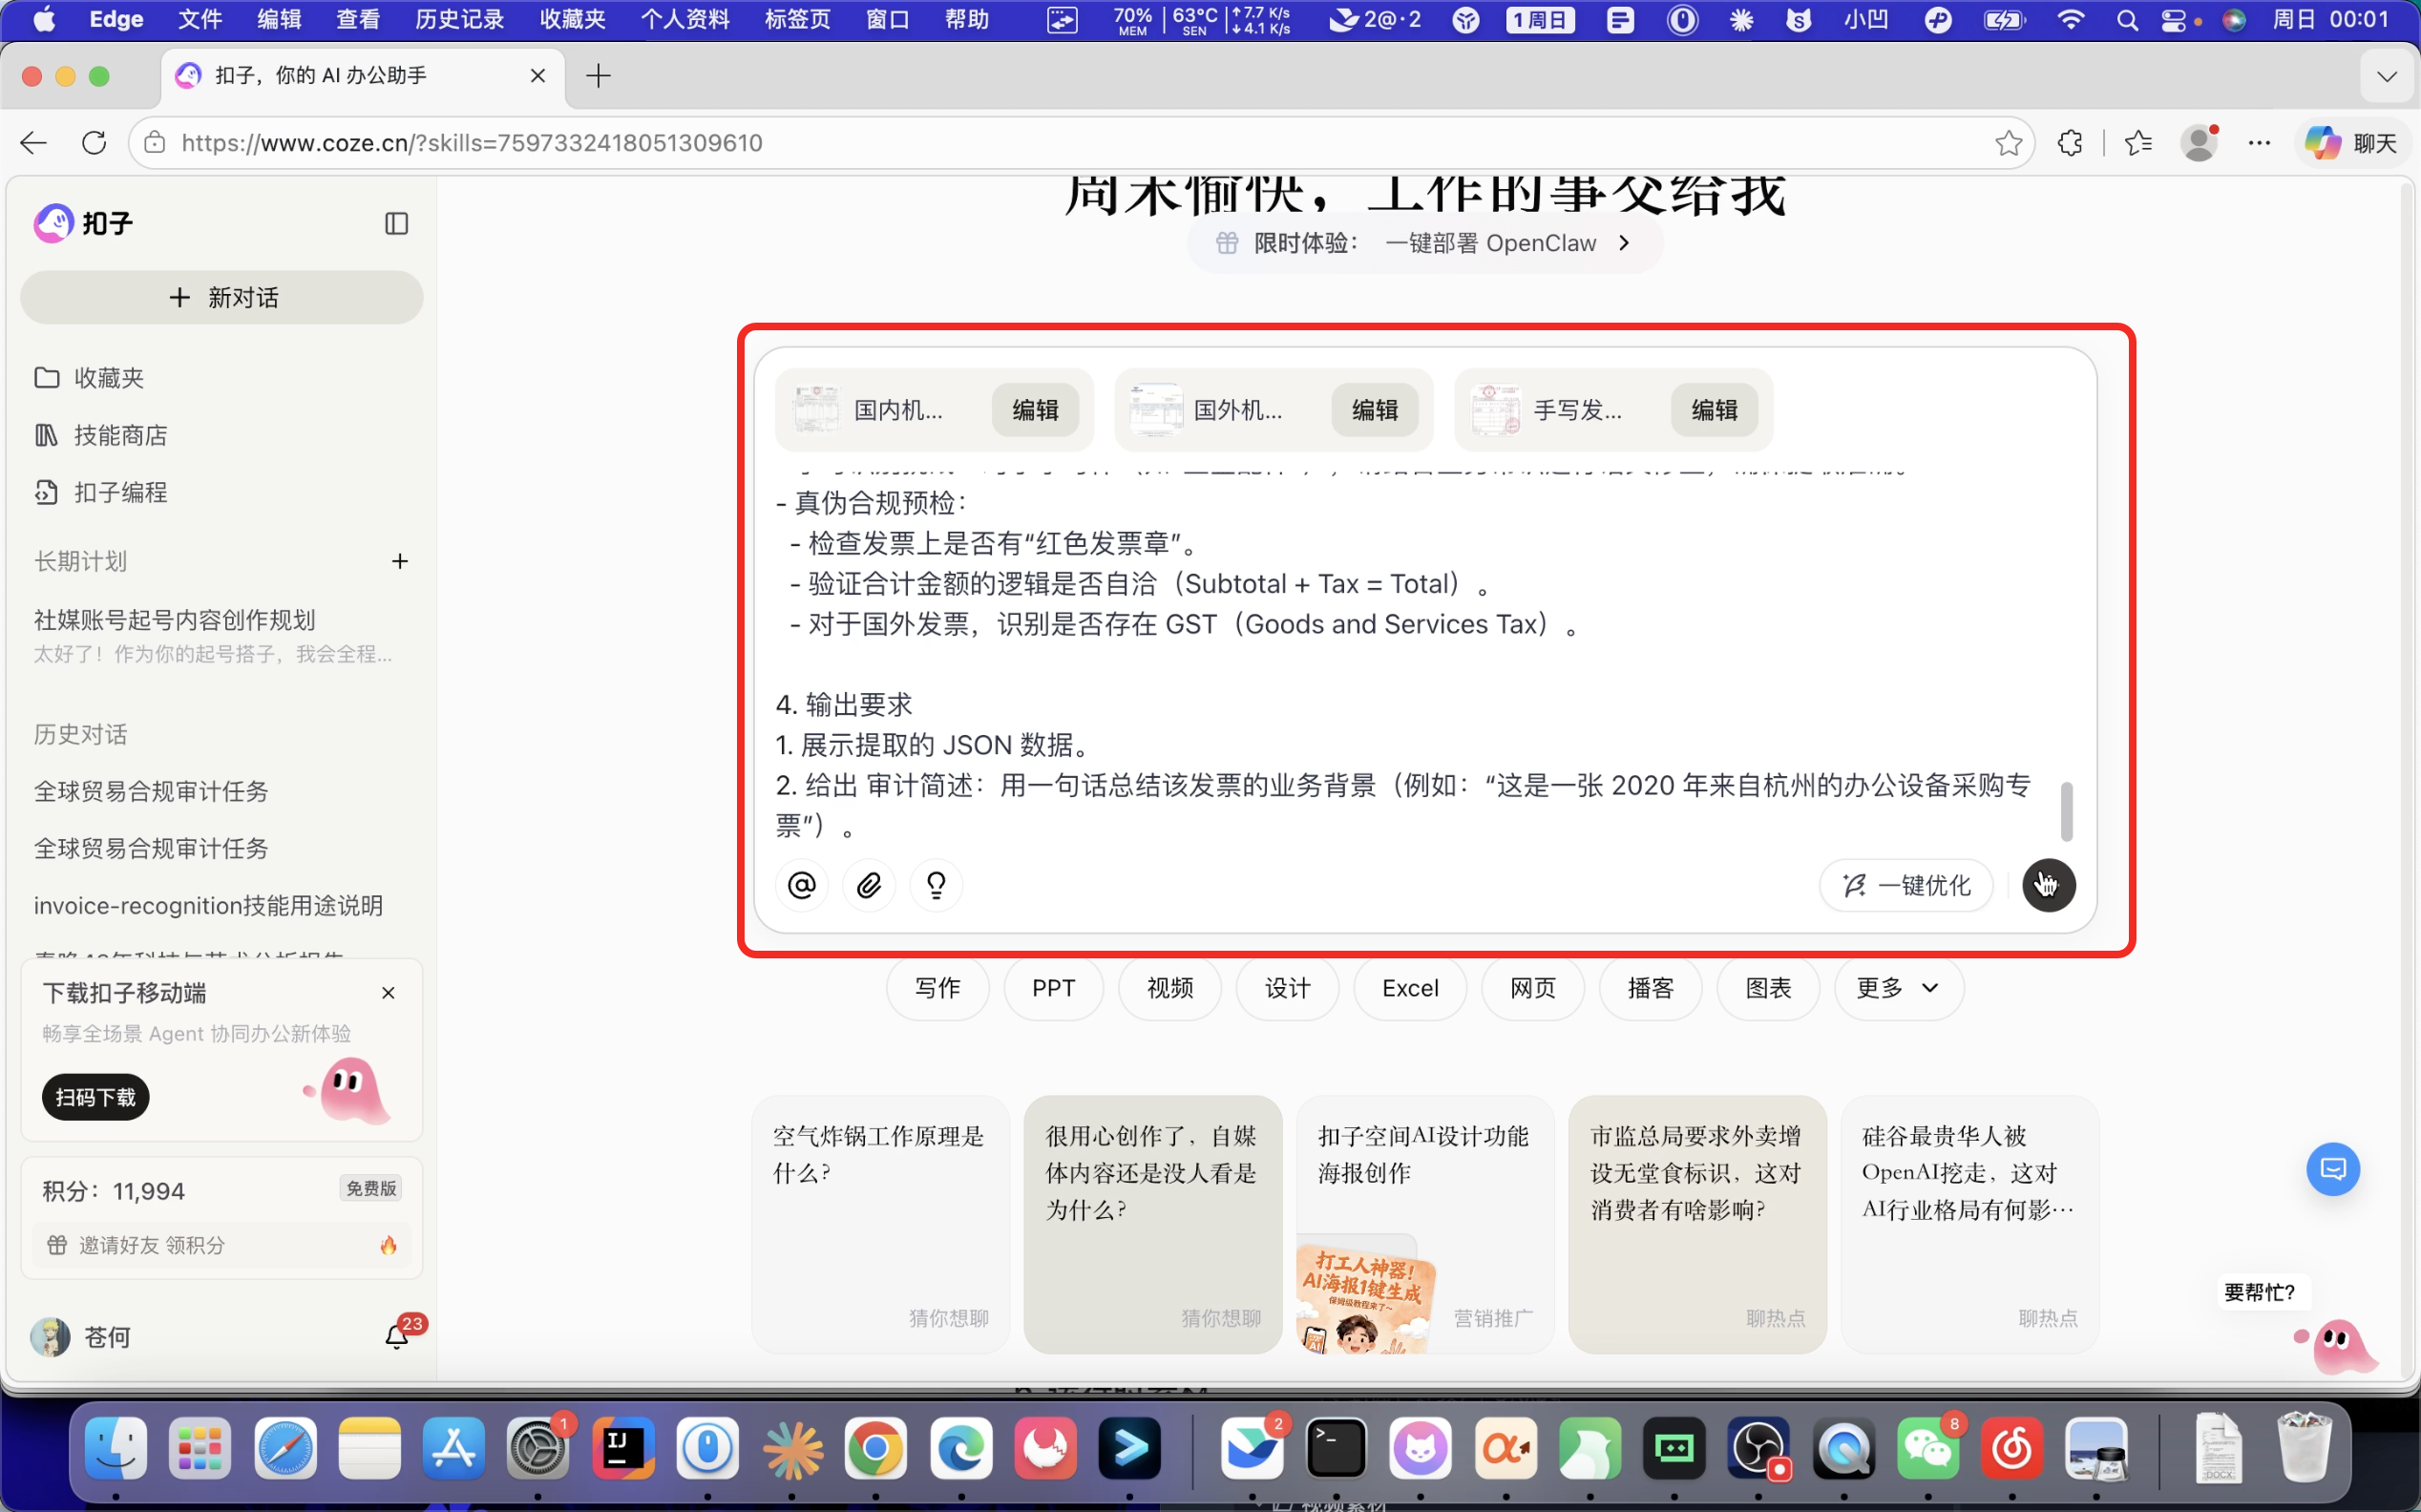2421x1512 pixels.
Task: Open first 全球贸易合规审计任务 history chat
Action: tap(151, 791)
